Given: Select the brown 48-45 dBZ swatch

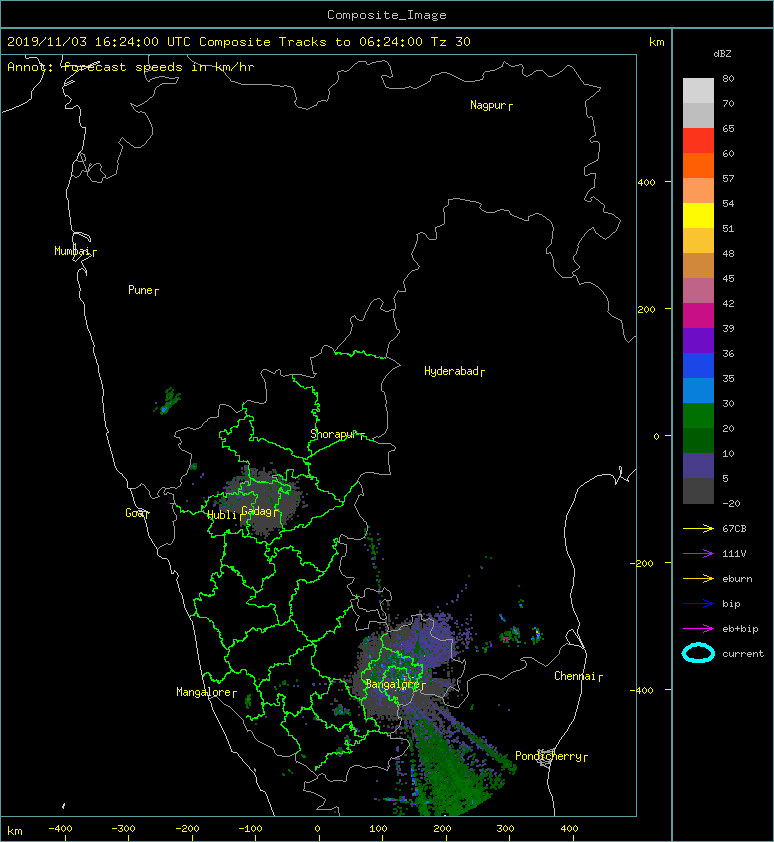Looking at the screenshot, I should pyautogui.click(x=698, y=265).
